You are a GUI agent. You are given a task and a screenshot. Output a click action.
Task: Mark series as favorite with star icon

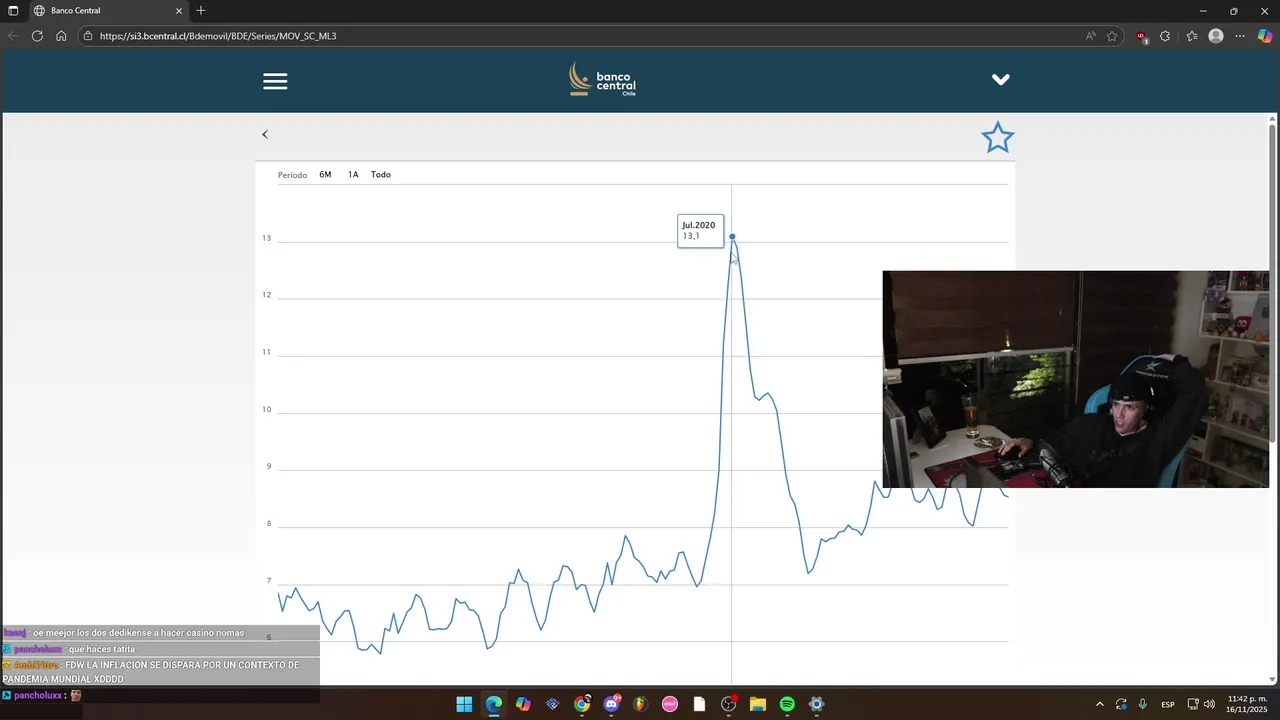click(997, 137)
